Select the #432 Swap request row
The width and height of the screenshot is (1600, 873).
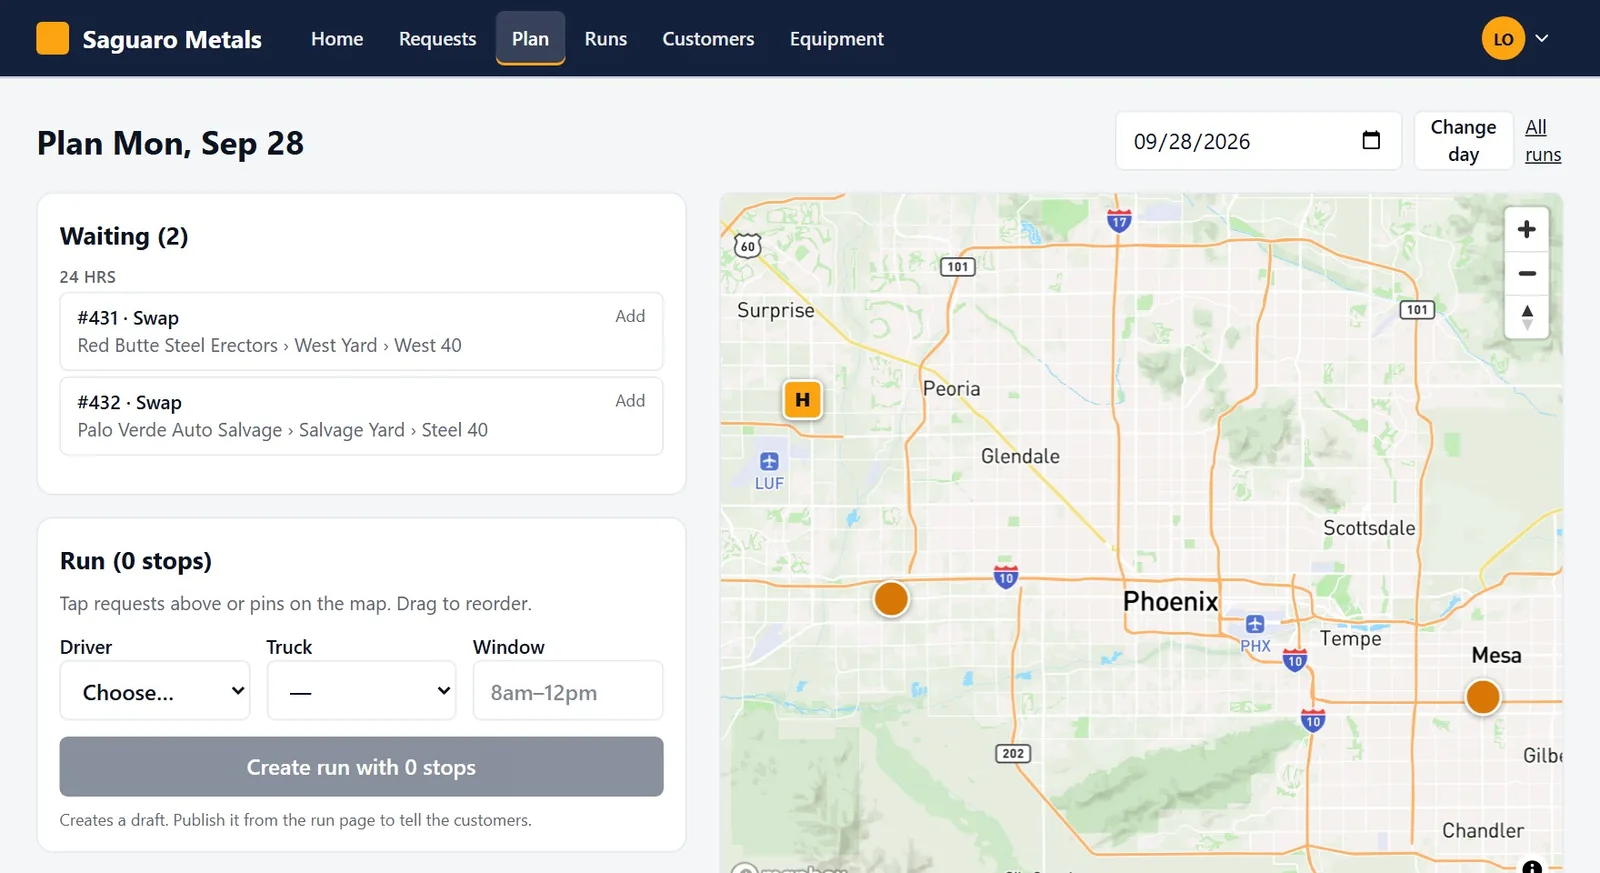361,416
